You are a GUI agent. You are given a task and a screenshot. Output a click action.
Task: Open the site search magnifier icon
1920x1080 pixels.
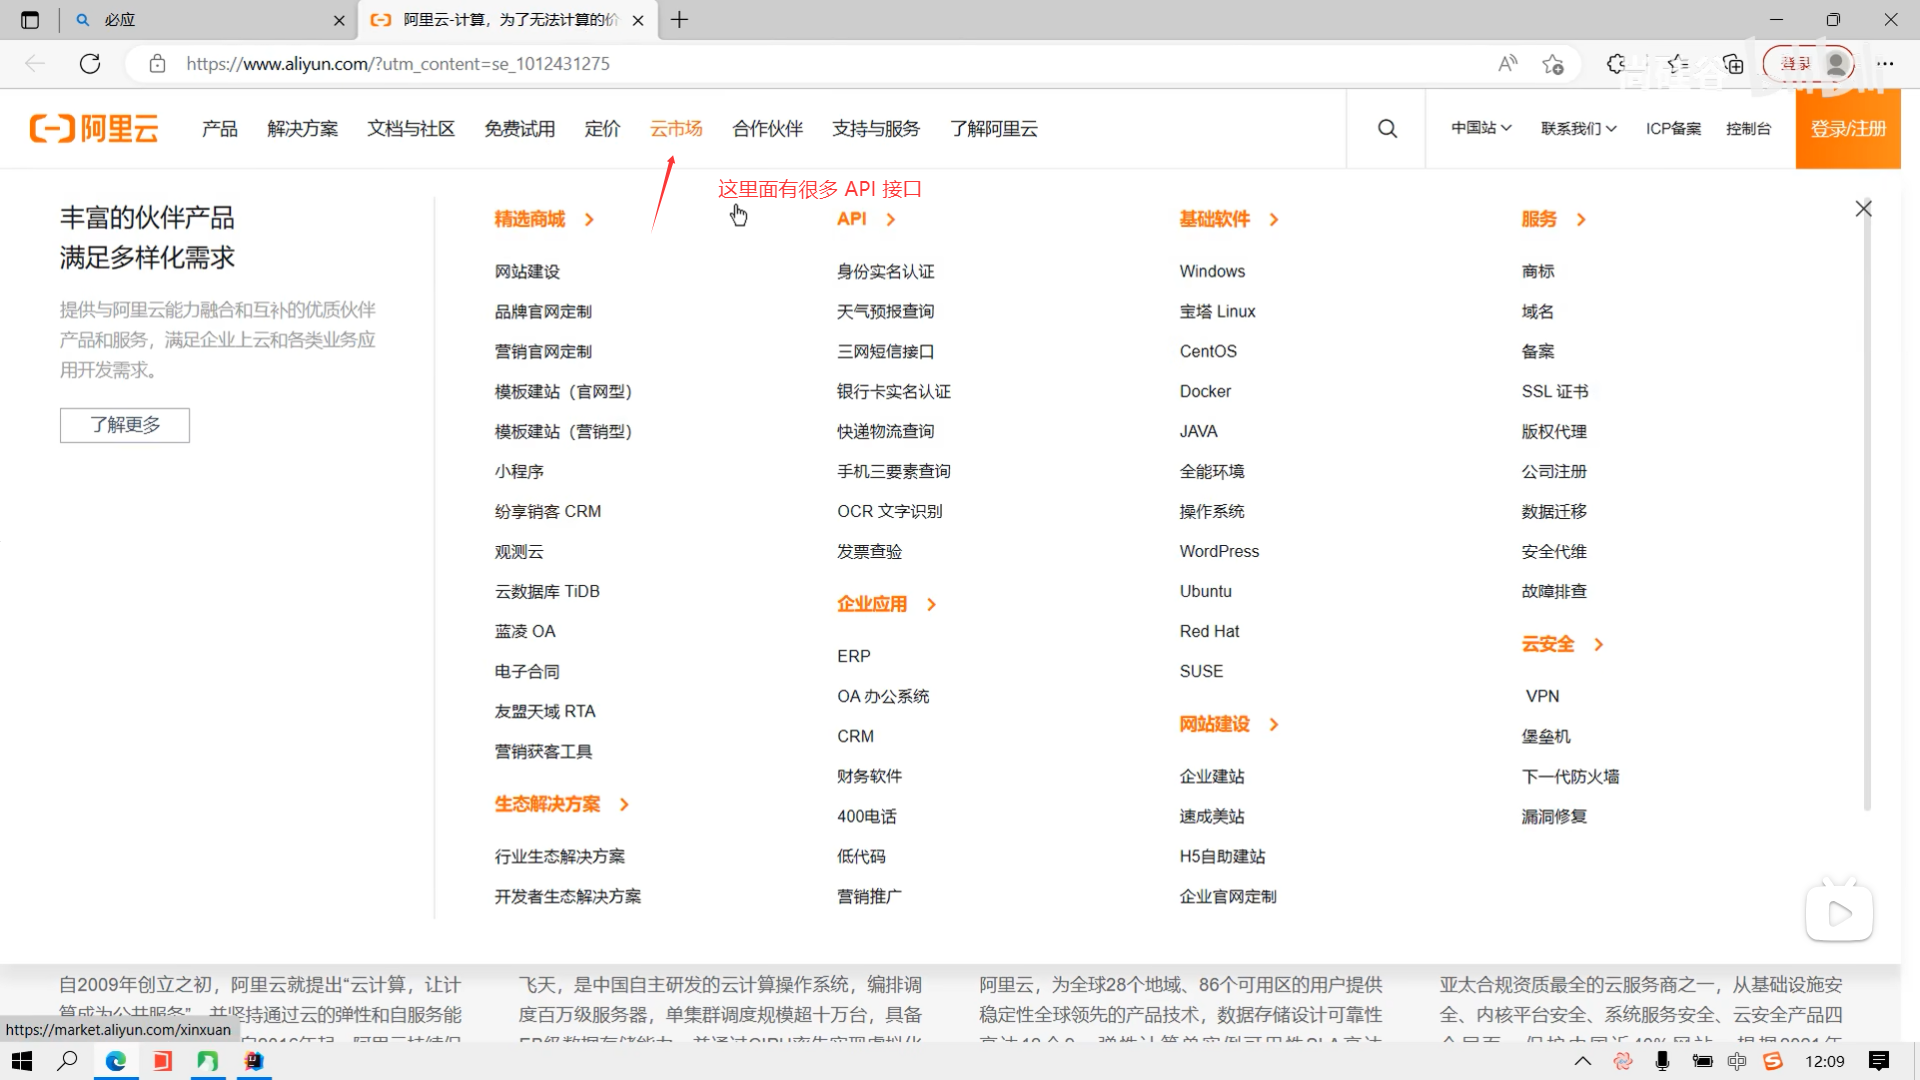[1387, 129]
